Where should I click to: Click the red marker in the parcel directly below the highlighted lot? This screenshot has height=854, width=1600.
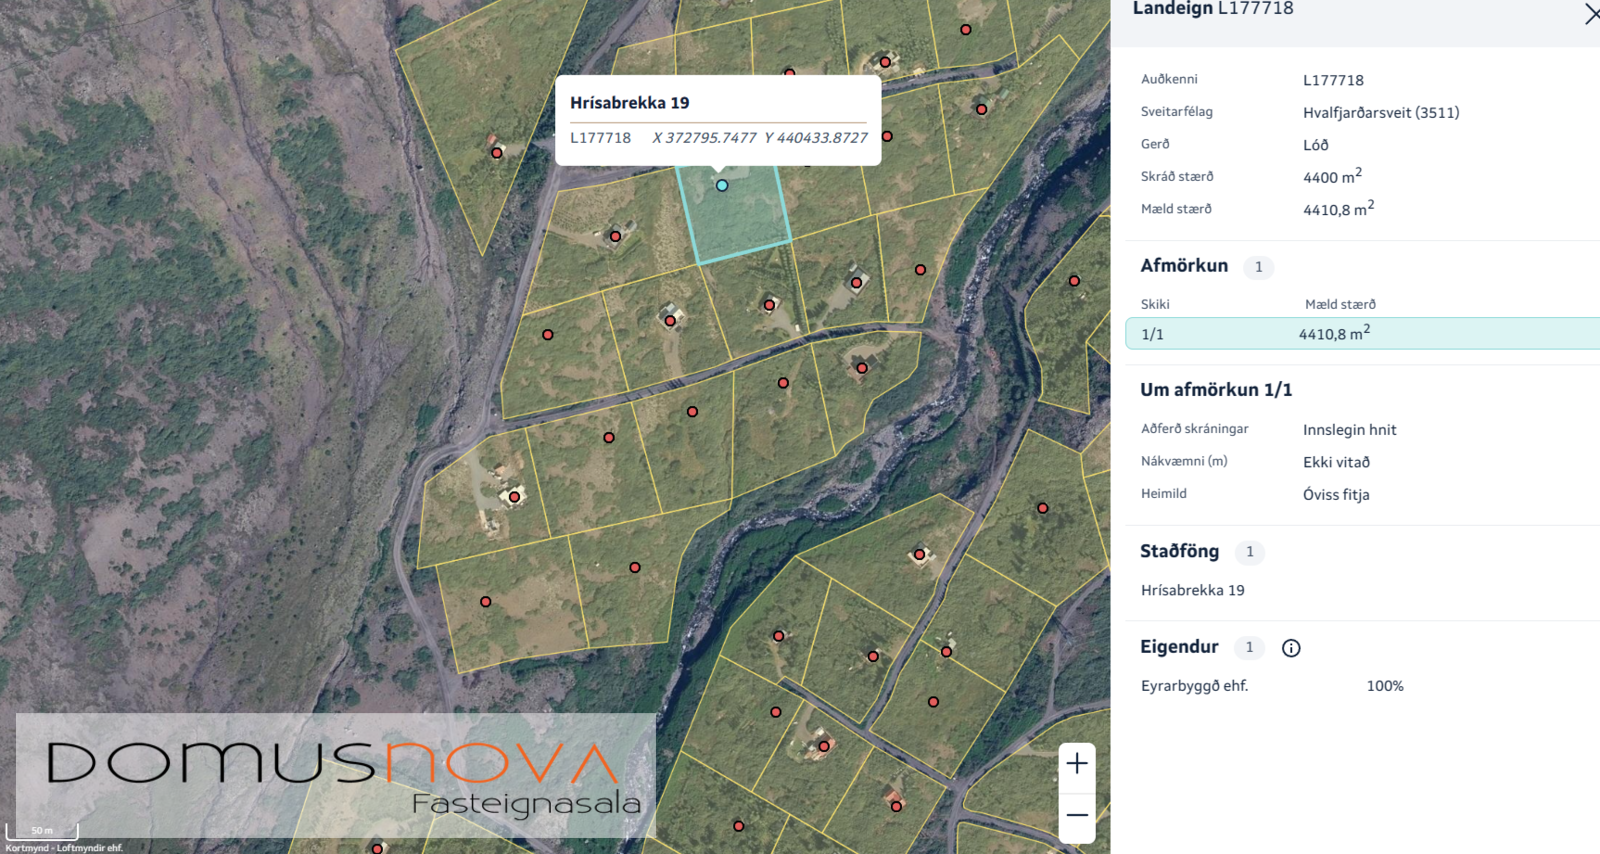click(769, 305)
